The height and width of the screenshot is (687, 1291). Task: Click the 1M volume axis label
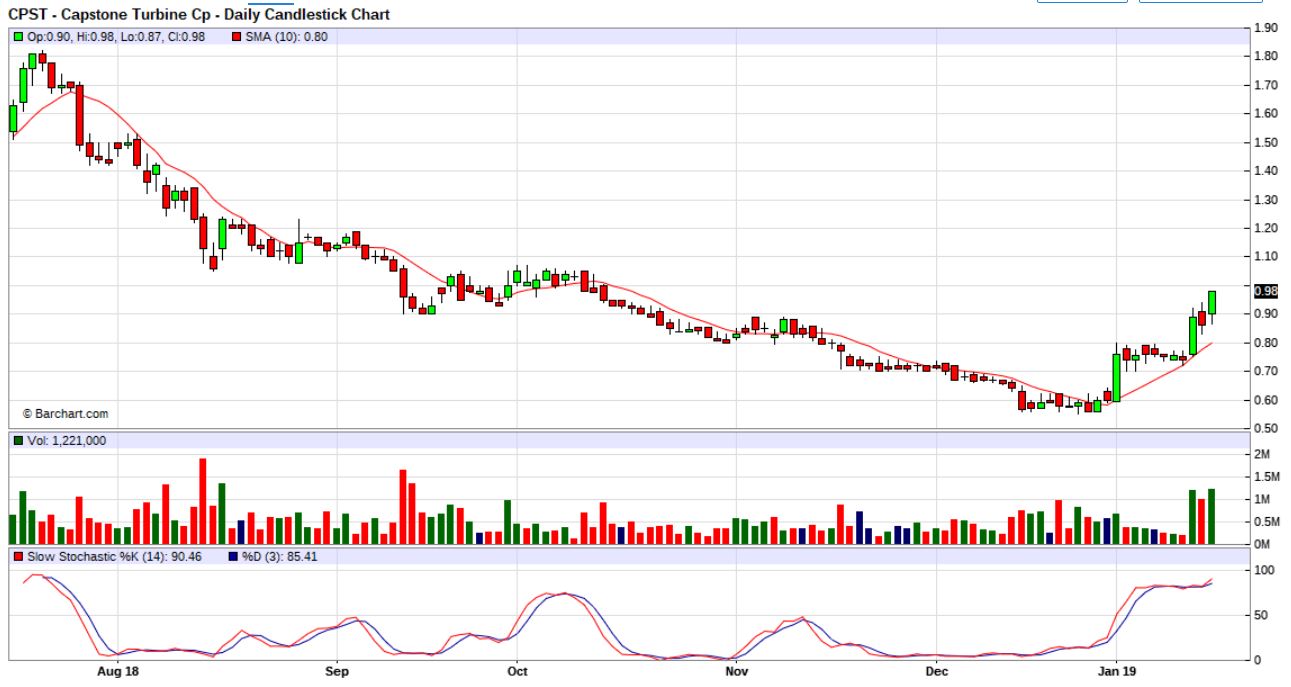coord(1263,499)
